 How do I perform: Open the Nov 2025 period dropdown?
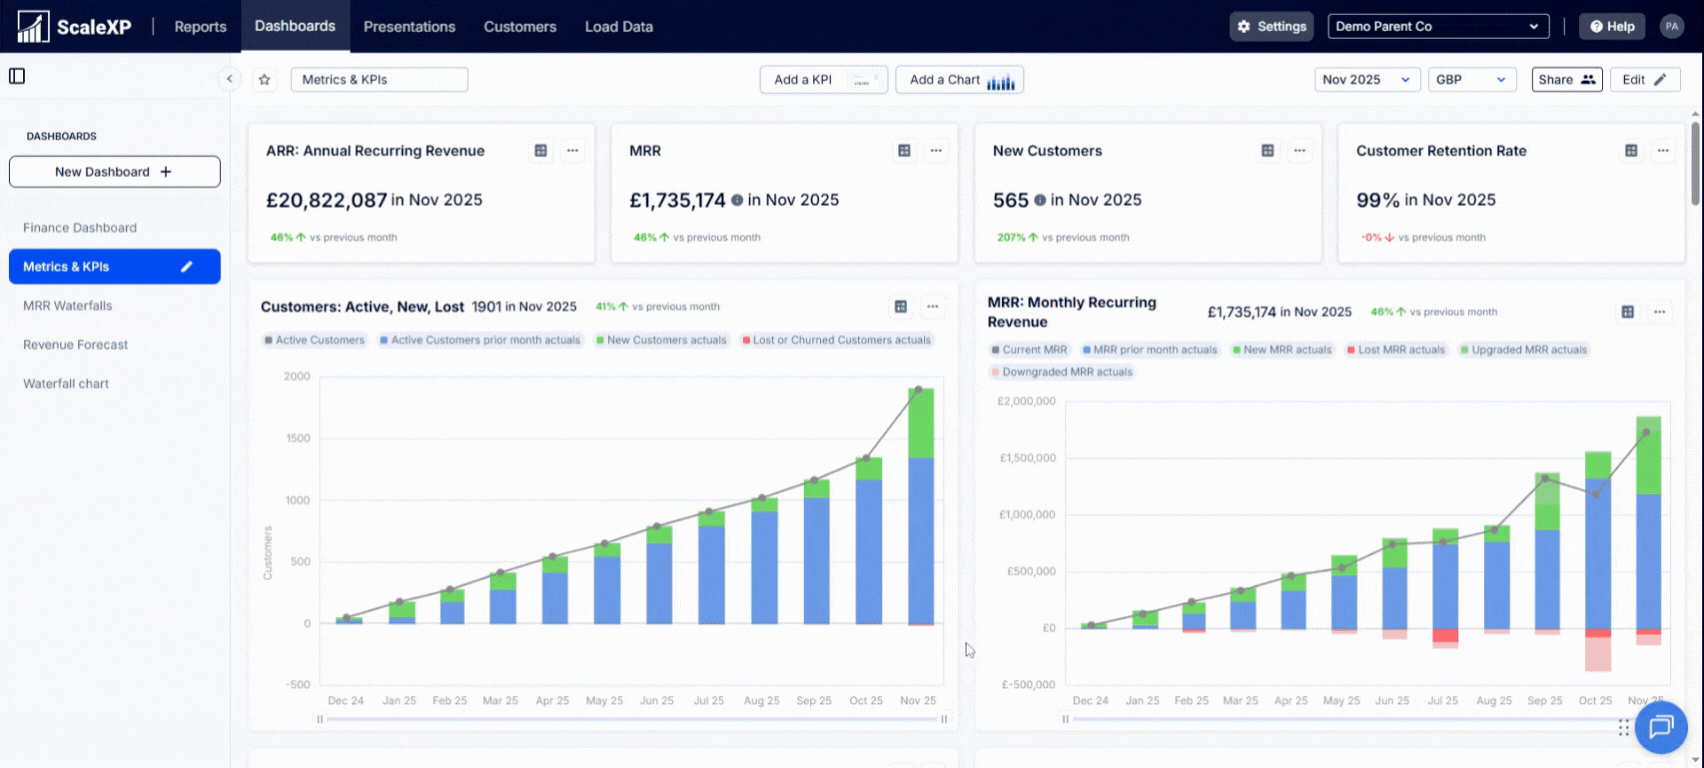tap(1367, 80)
